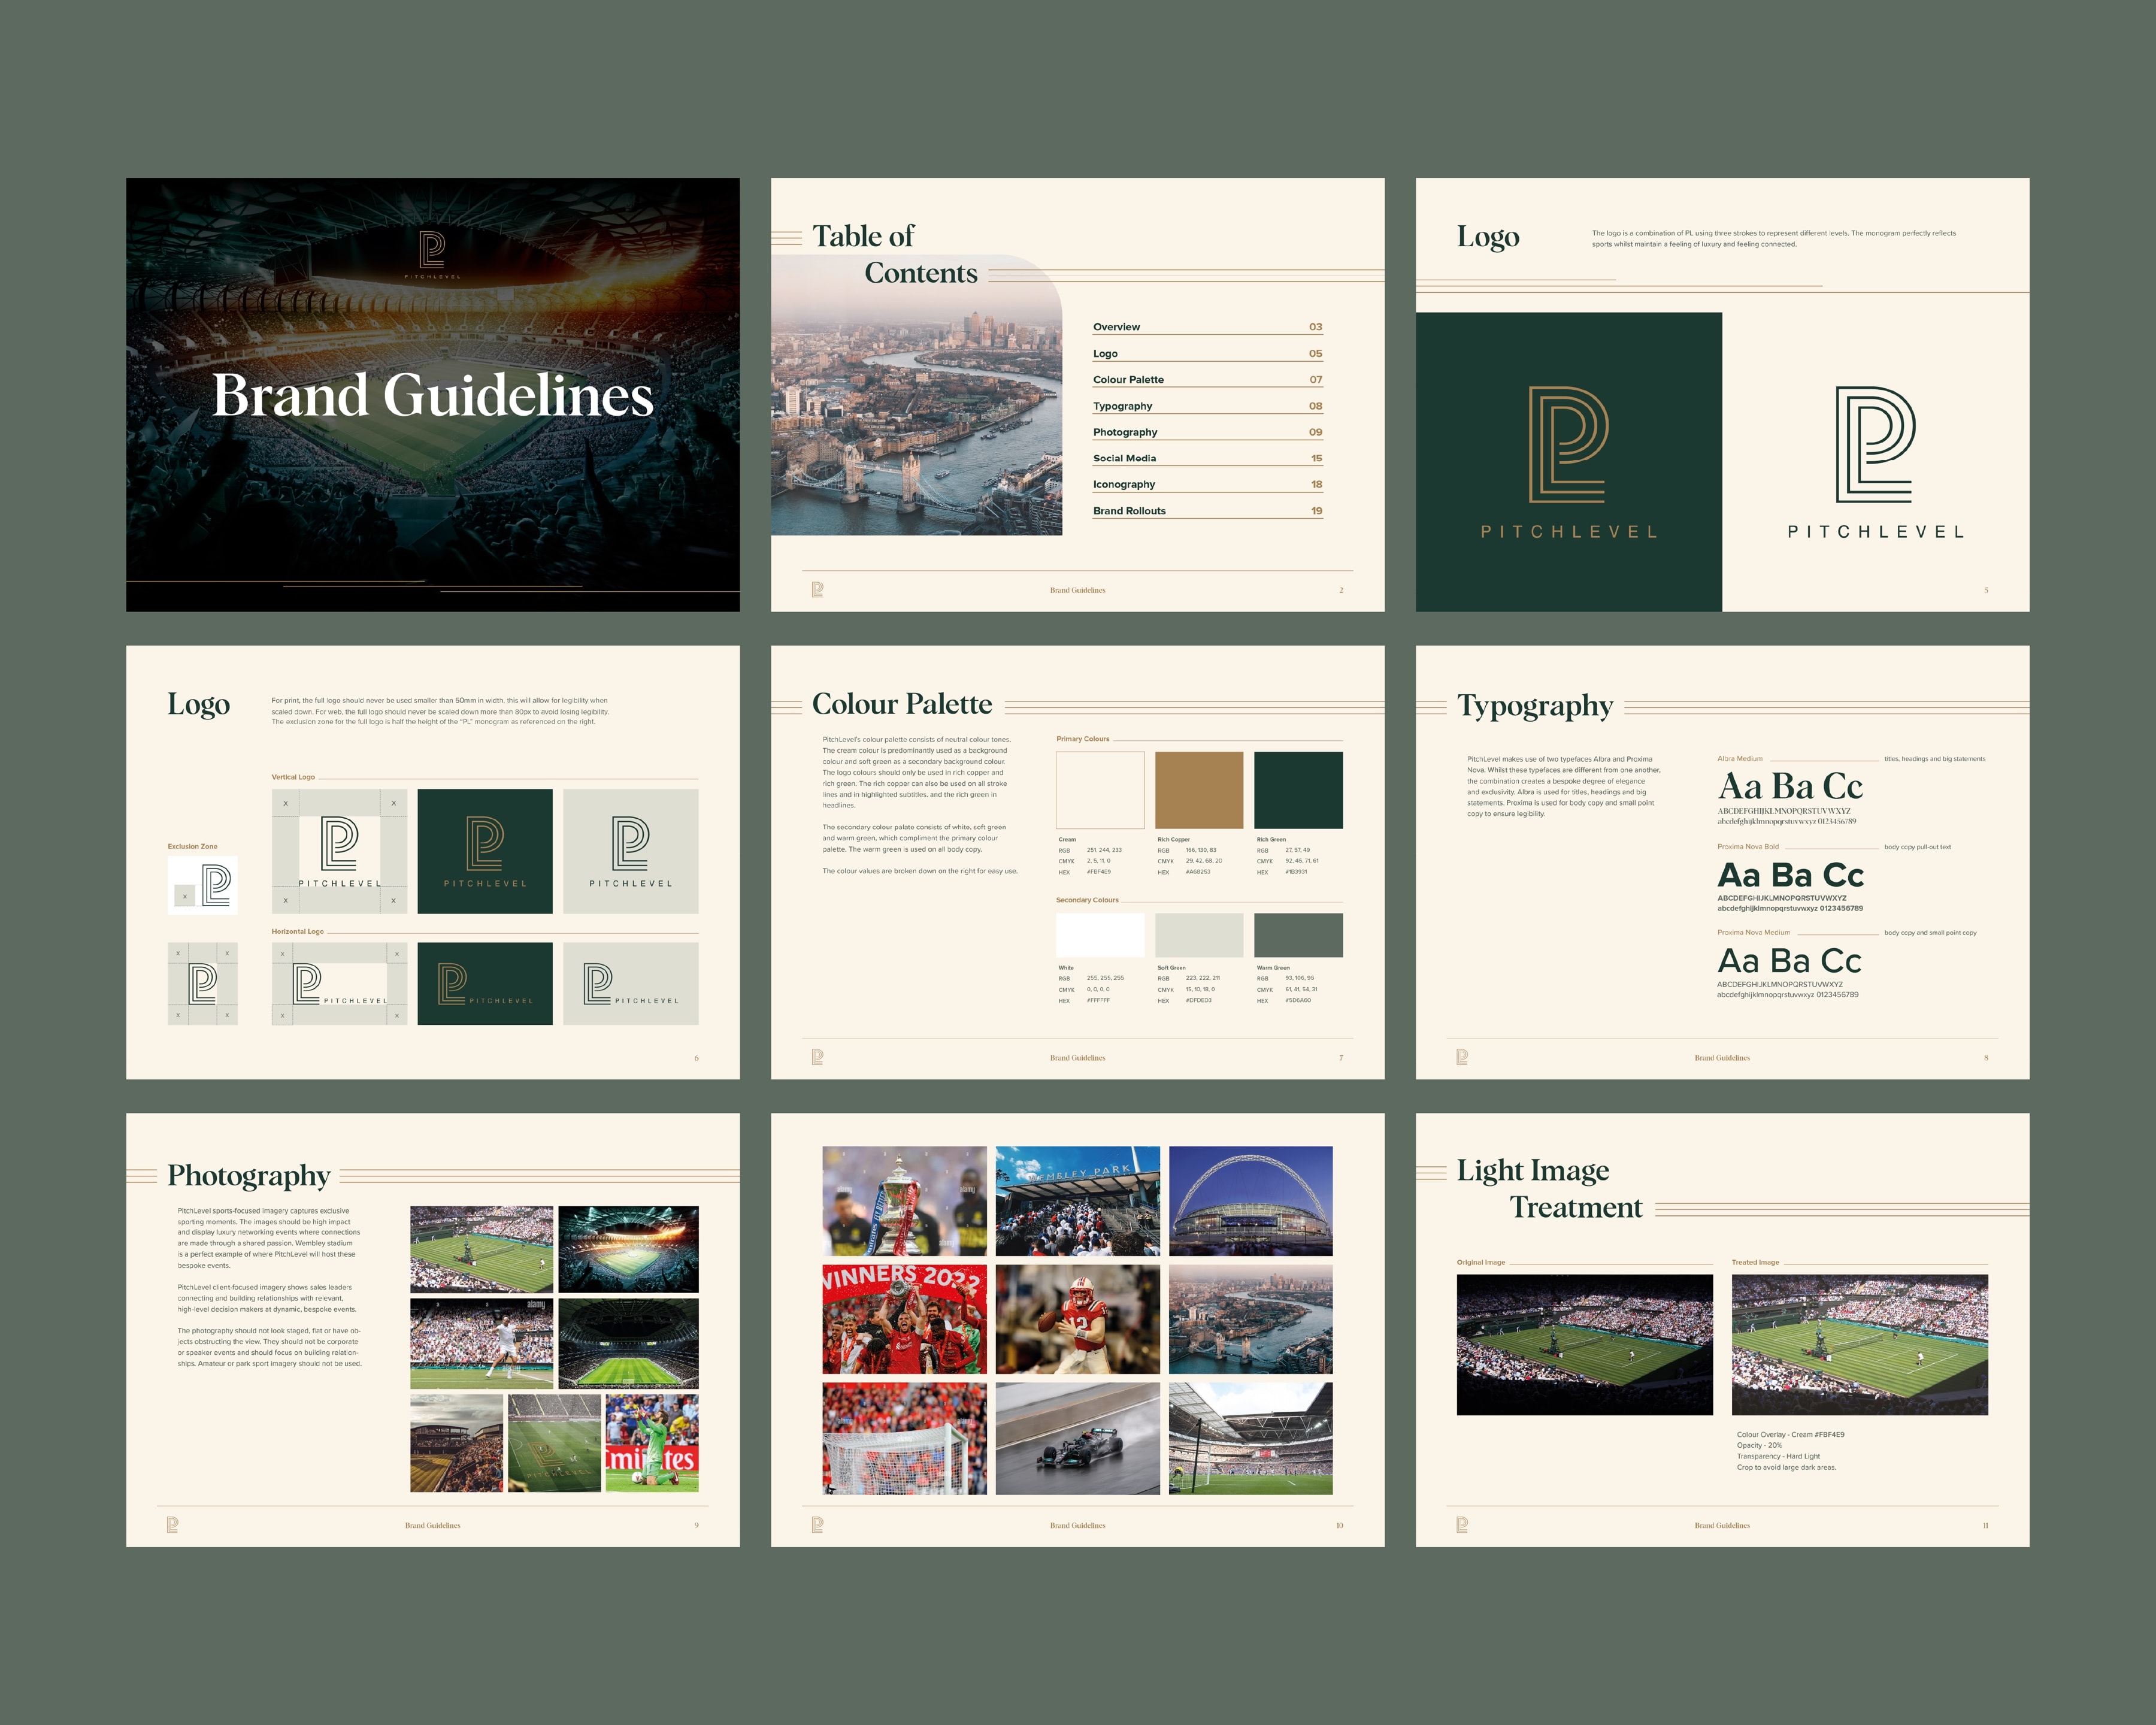Screen dimensions: 2156x1725
Task: Select the horizontal logo with exclusion zone markers
Action: pyautogui.click(x=339, y=984)
